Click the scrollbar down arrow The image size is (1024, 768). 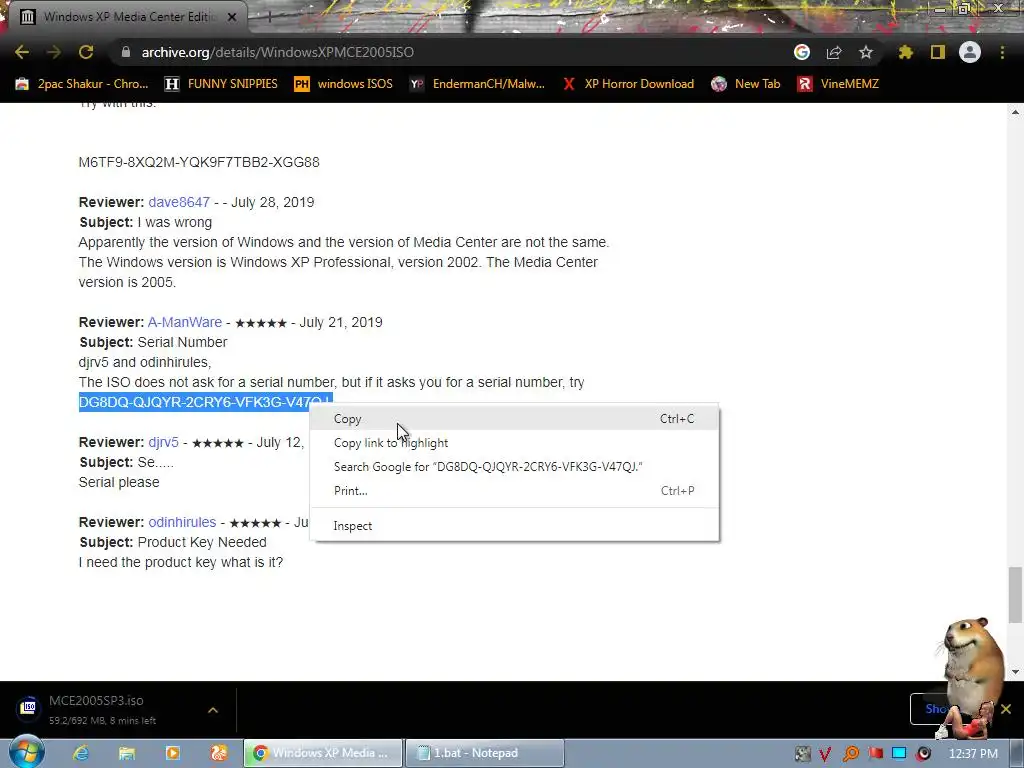[x=1015, y=671]
